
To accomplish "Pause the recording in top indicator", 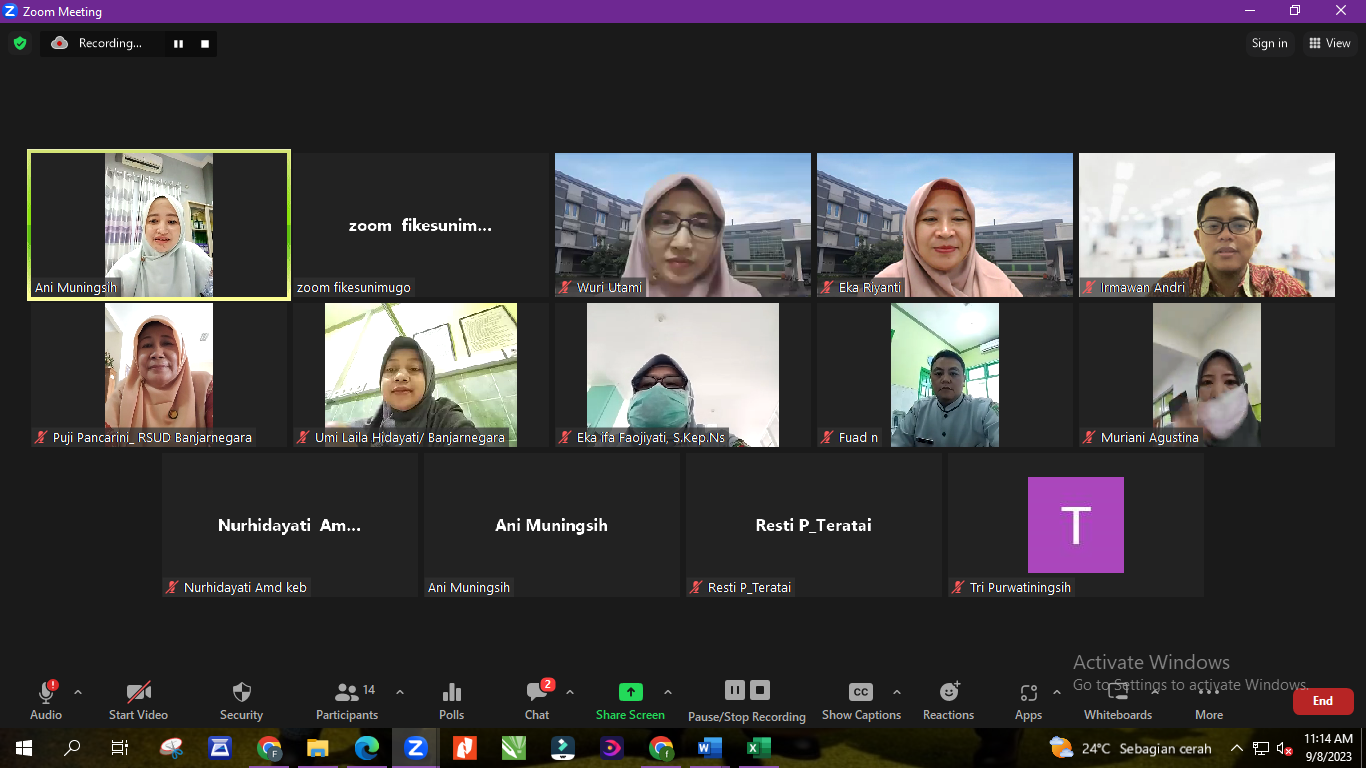I will tap(179, 44).
